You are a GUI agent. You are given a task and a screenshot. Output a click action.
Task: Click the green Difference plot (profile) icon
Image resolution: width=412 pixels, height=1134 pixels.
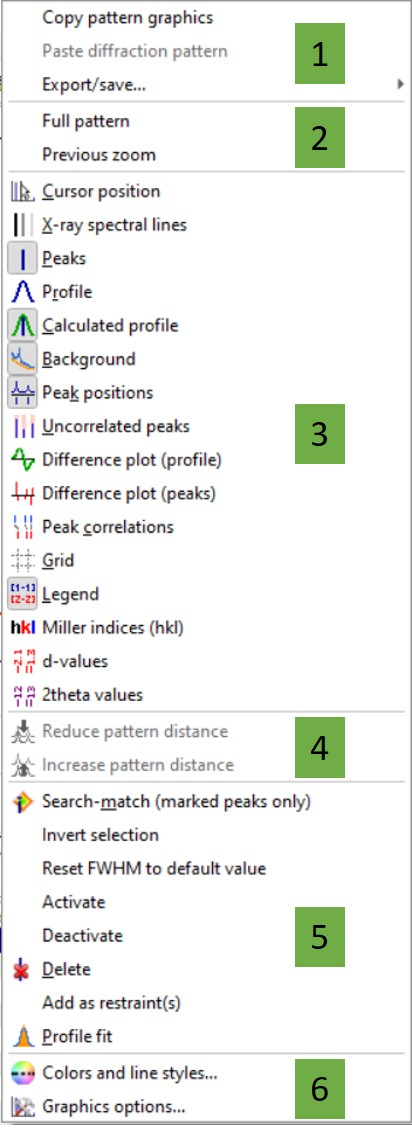(x=22, y=460)
